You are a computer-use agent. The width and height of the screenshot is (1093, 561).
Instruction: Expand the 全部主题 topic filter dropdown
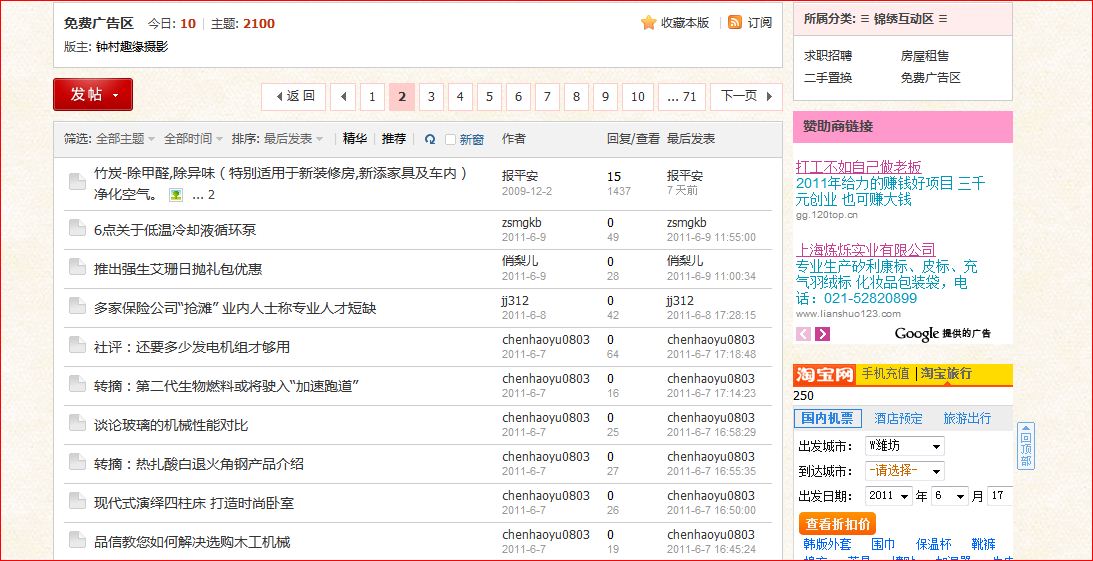[x=125, y=139]
